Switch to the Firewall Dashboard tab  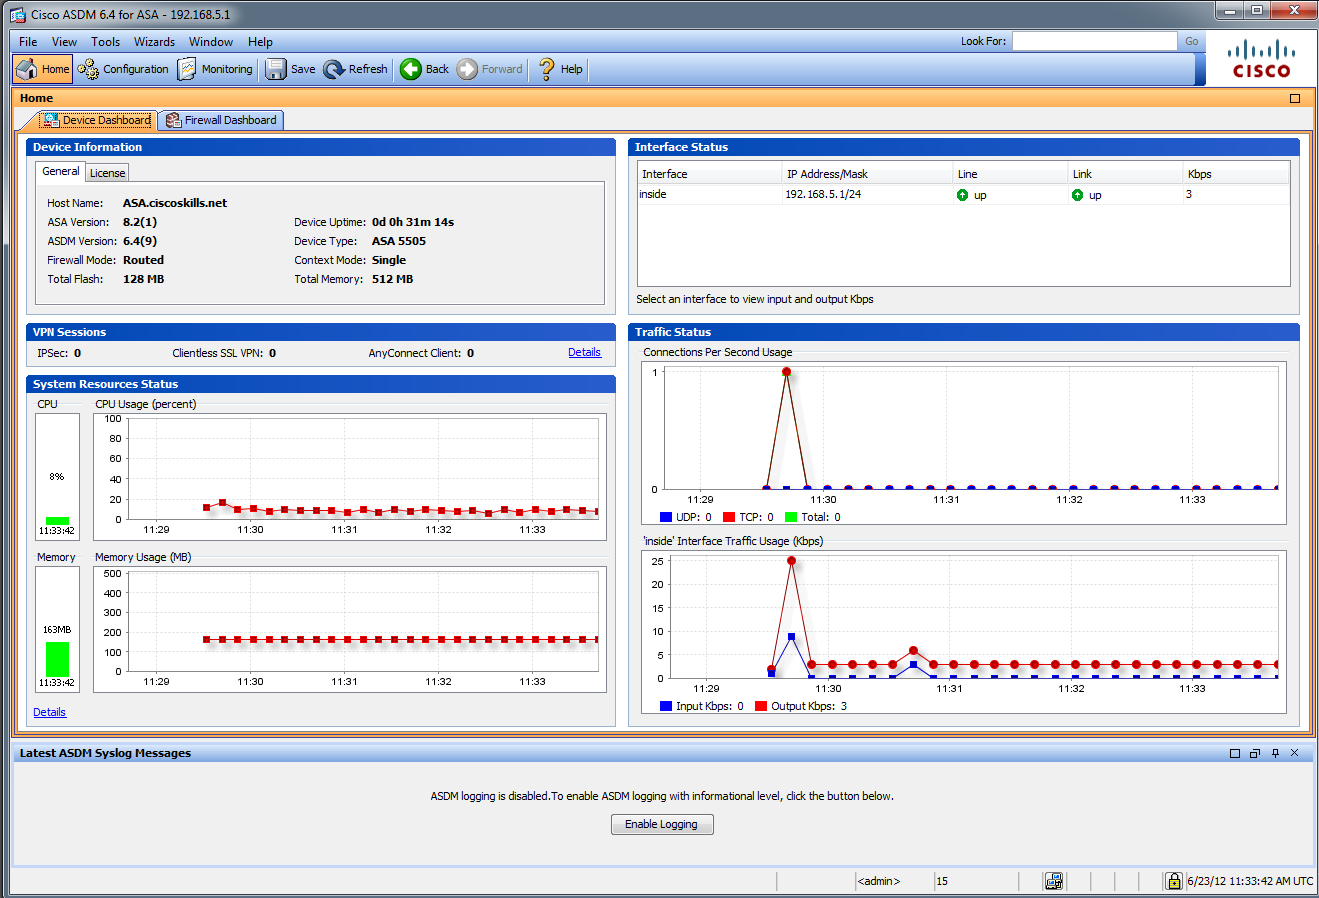coord(221,120)
